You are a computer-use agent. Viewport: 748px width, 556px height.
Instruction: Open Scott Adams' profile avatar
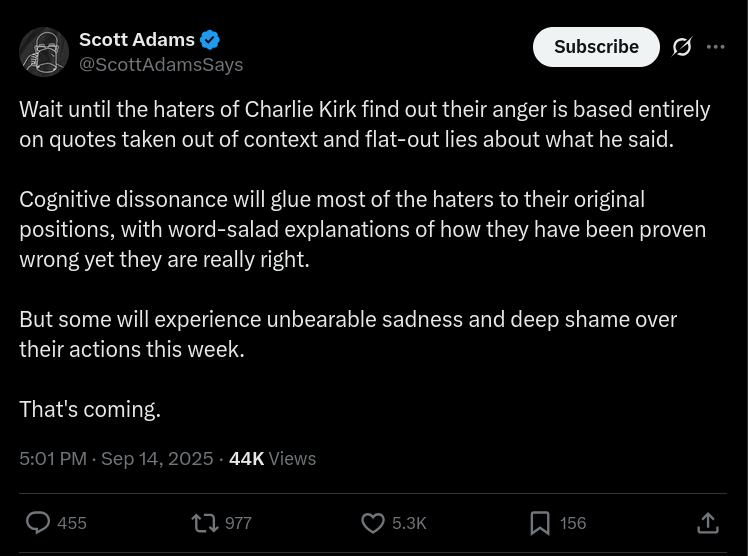(45, 52)
